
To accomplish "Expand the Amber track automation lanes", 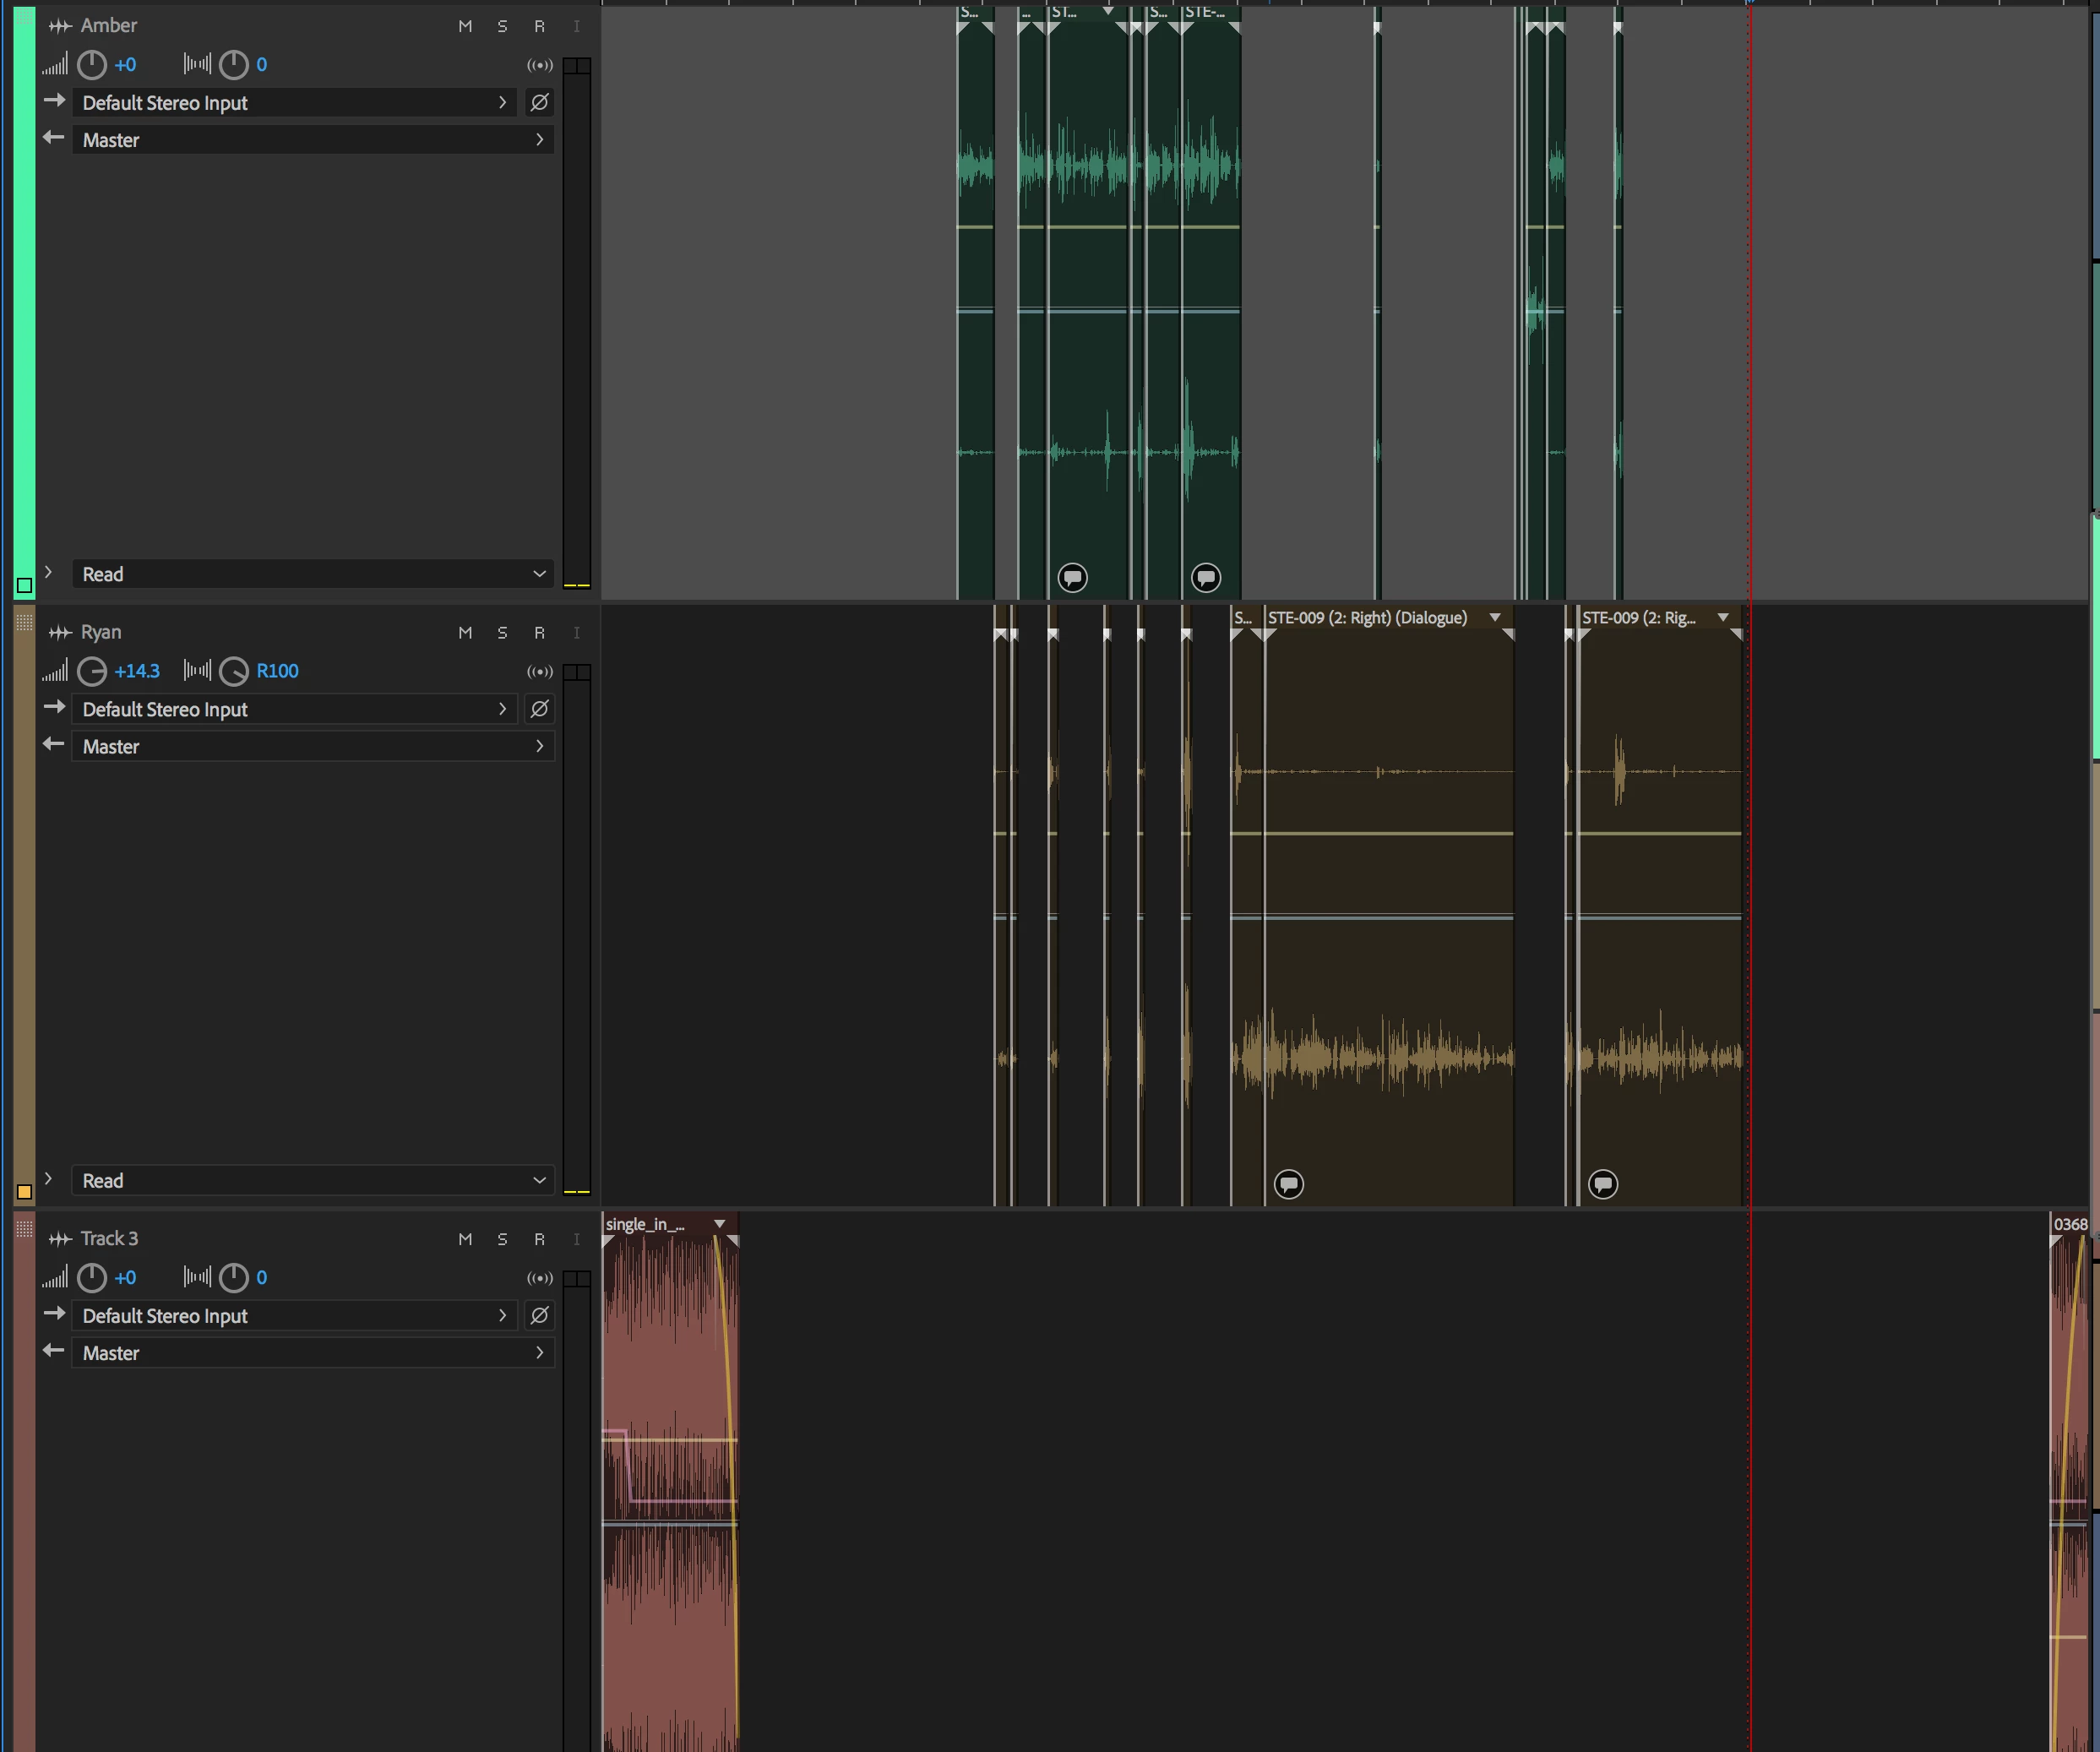I will (x=48, y=572).
